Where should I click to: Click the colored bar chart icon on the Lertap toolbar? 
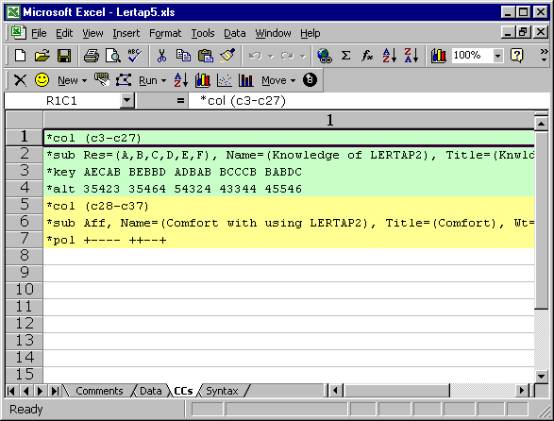[x=202, y=80]
